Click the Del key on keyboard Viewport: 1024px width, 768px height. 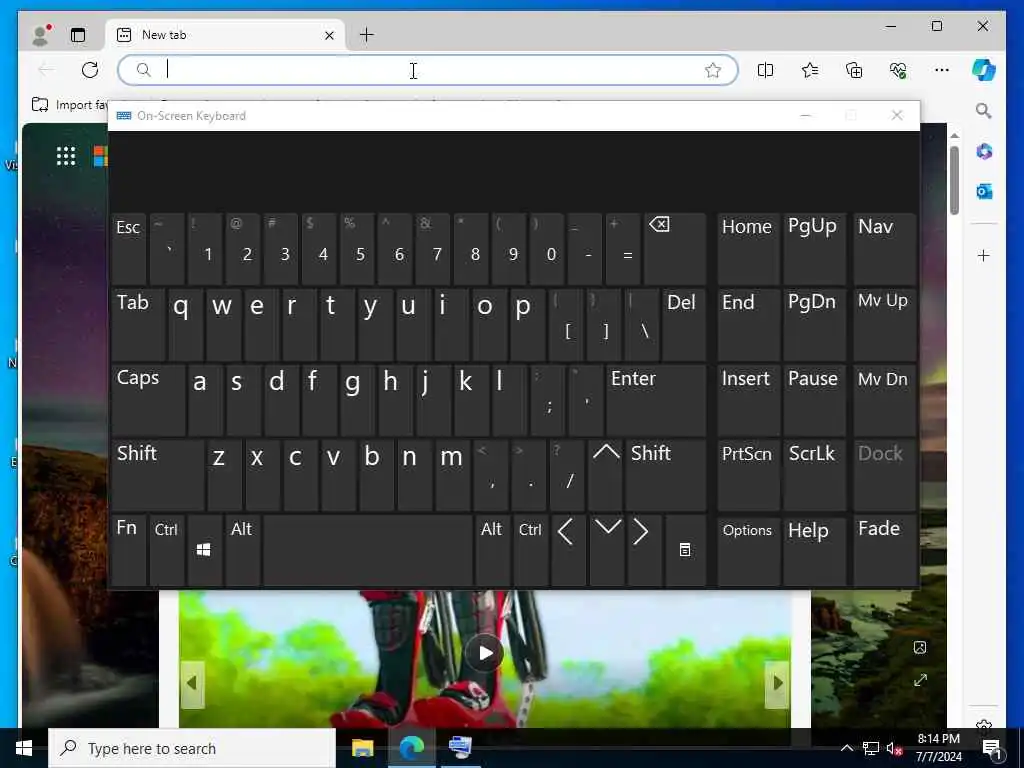tap(684, 324)
